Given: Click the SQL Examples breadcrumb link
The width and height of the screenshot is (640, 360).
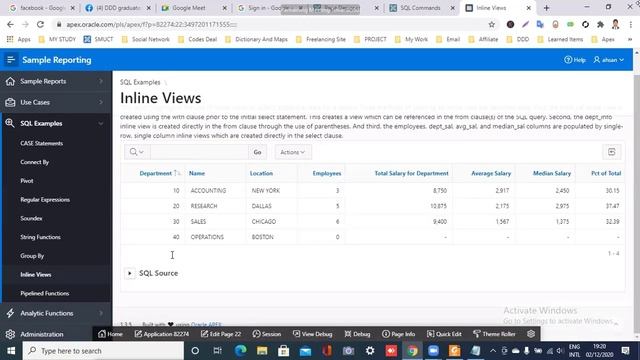Looking at the screenshot, I should pyautogui.click(x=140, y=82).
